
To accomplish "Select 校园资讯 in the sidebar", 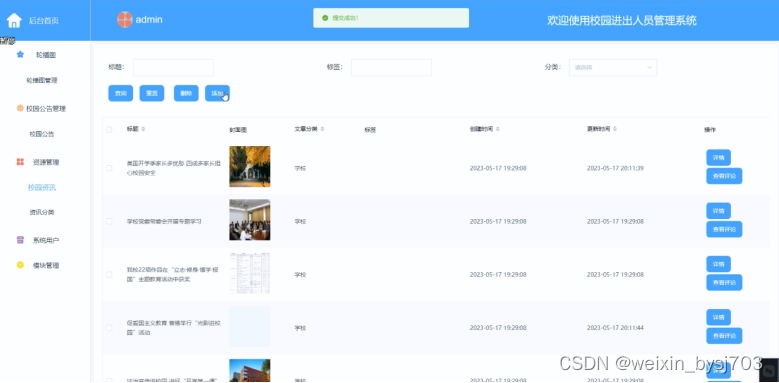I will tap(42, 188).
